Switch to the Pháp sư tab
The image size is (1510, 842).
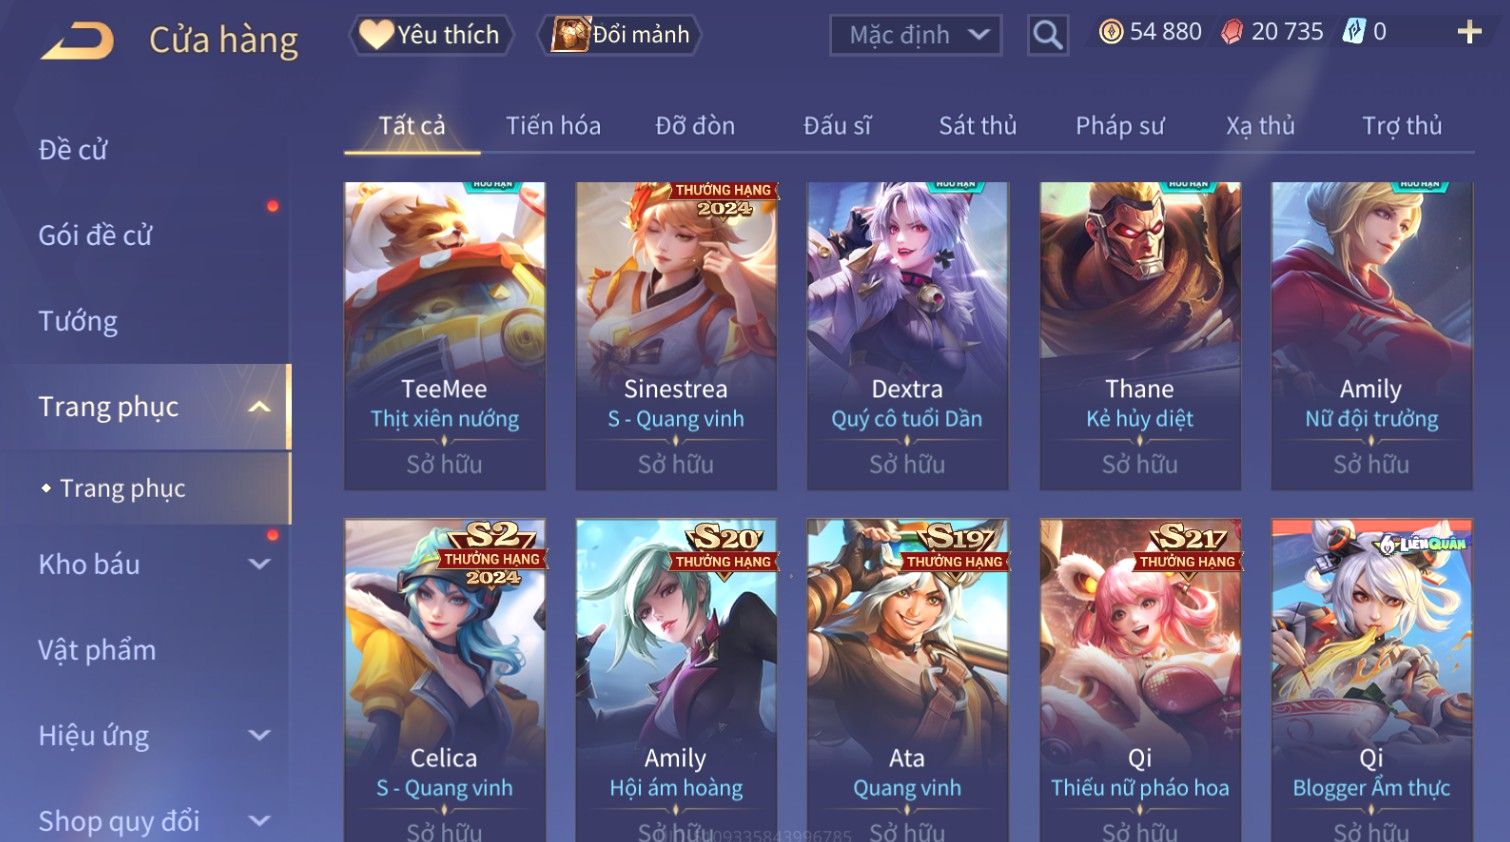click(x=1120, y=125)
